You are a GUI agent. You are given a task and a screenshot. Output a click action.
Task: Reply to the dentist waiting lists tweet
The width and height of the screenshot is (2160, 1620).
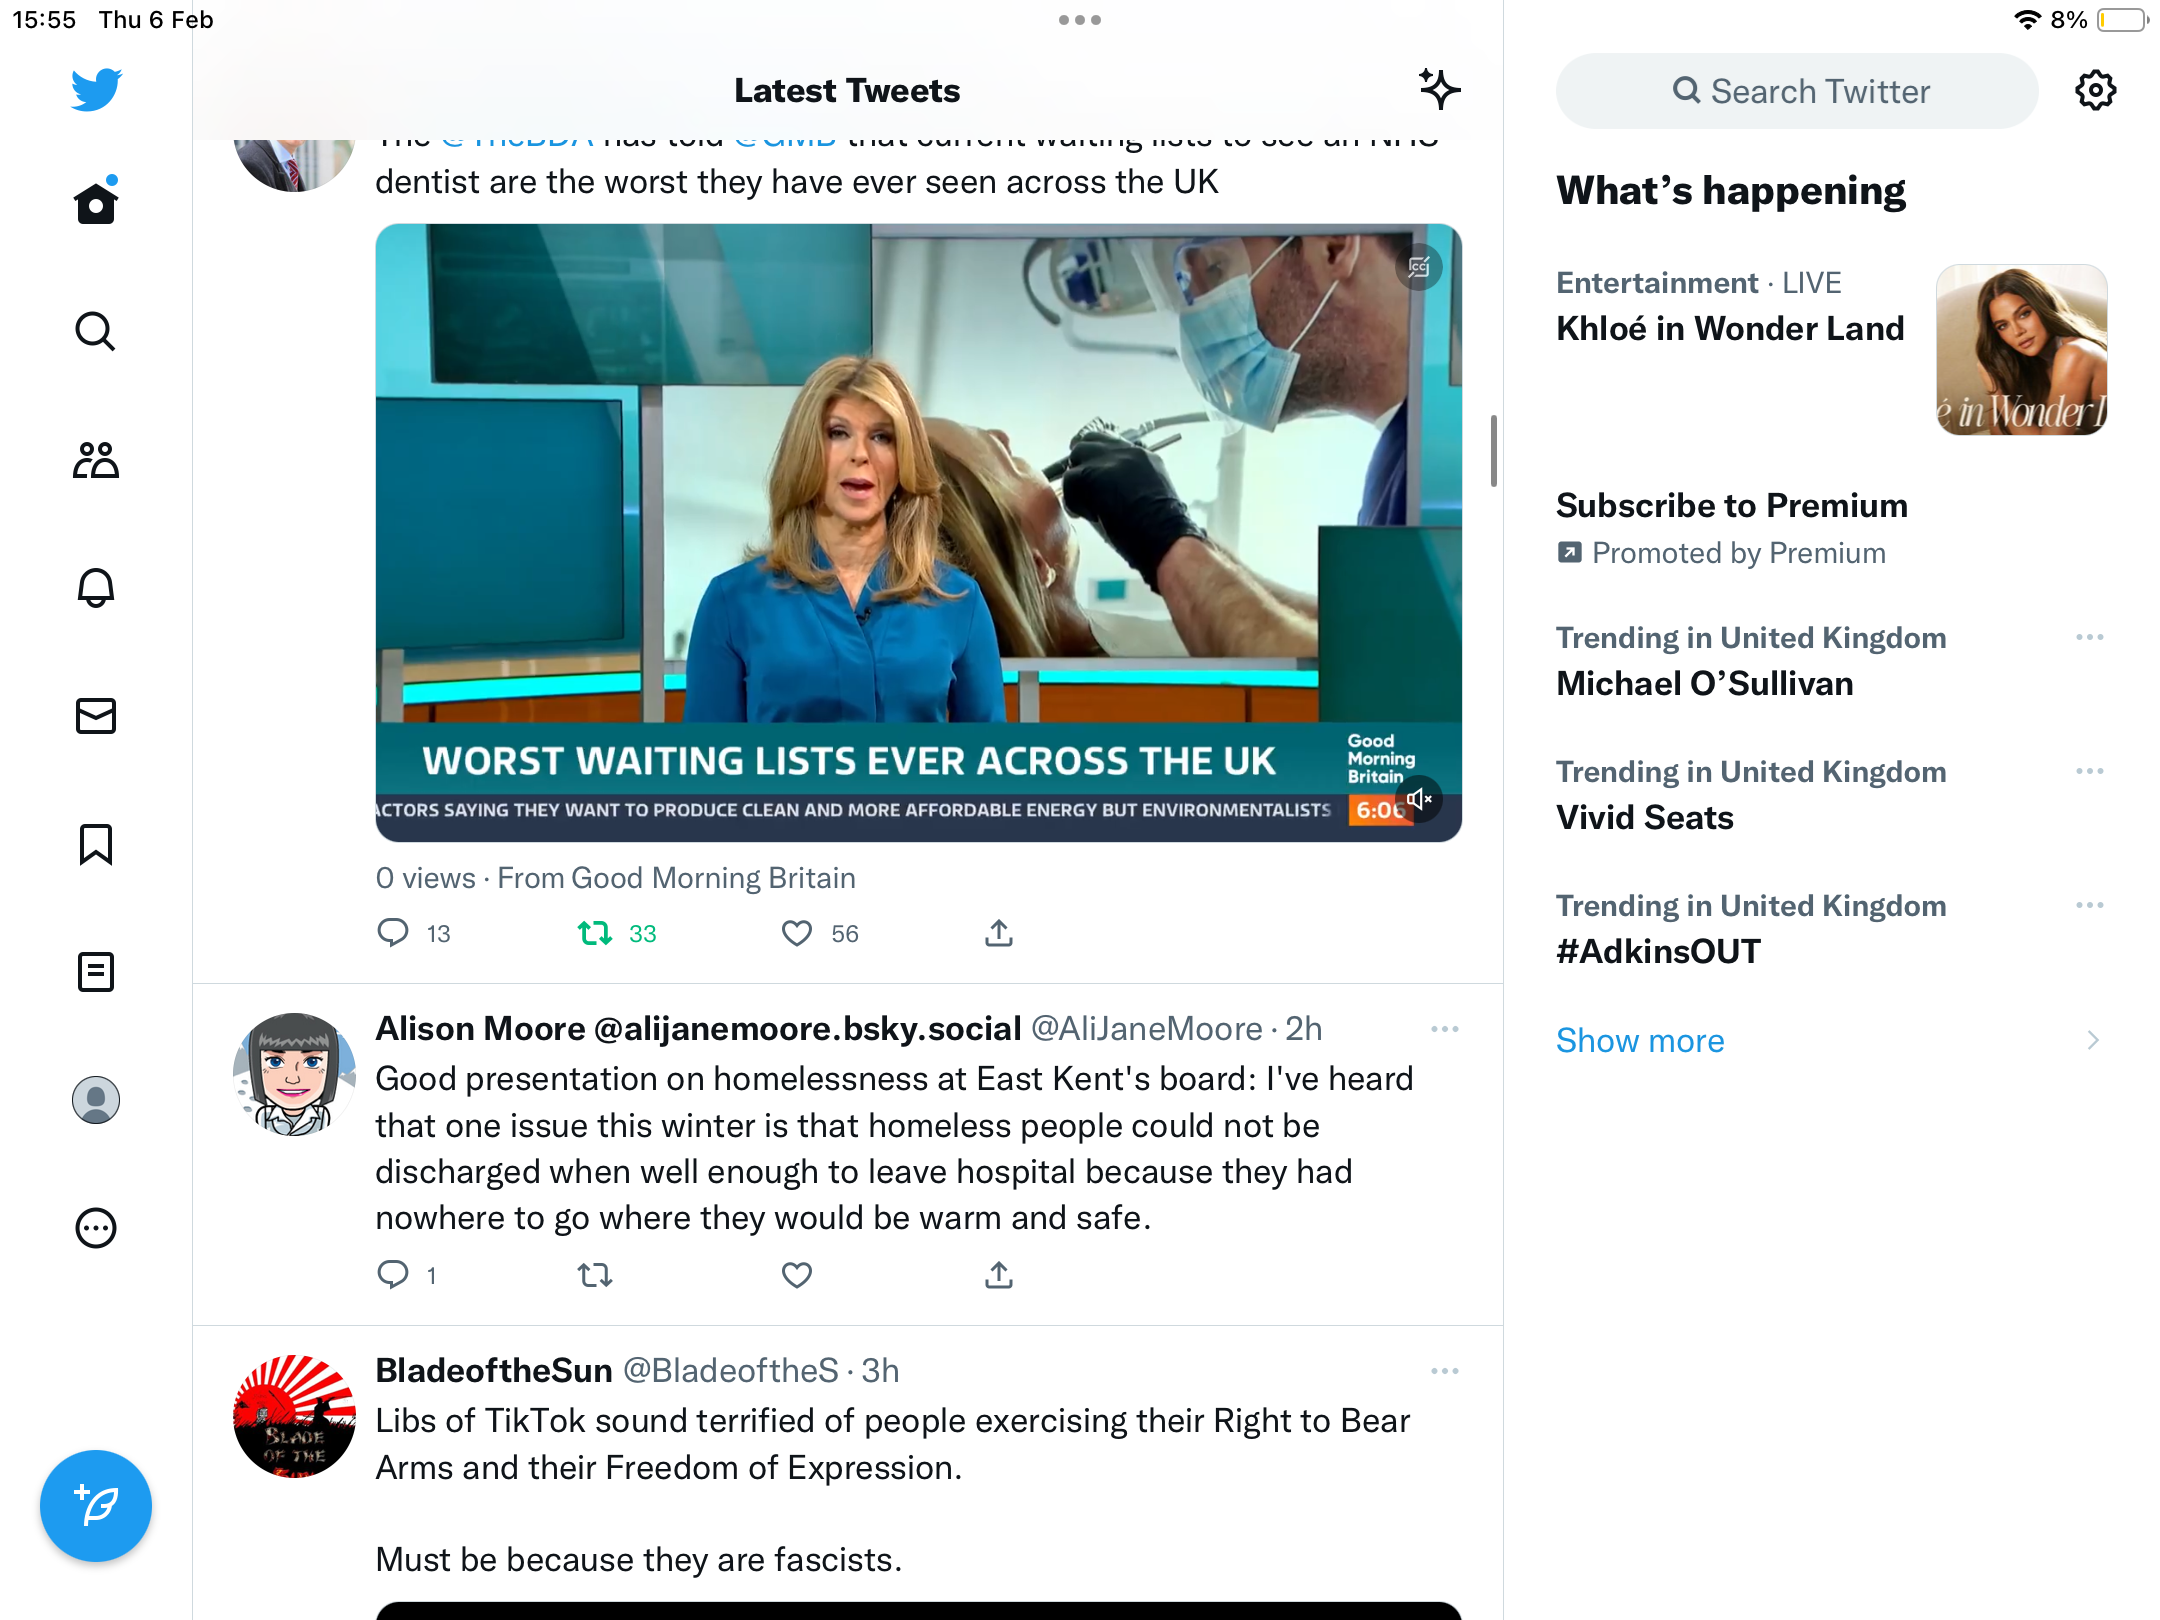click(x=393, y=933)
